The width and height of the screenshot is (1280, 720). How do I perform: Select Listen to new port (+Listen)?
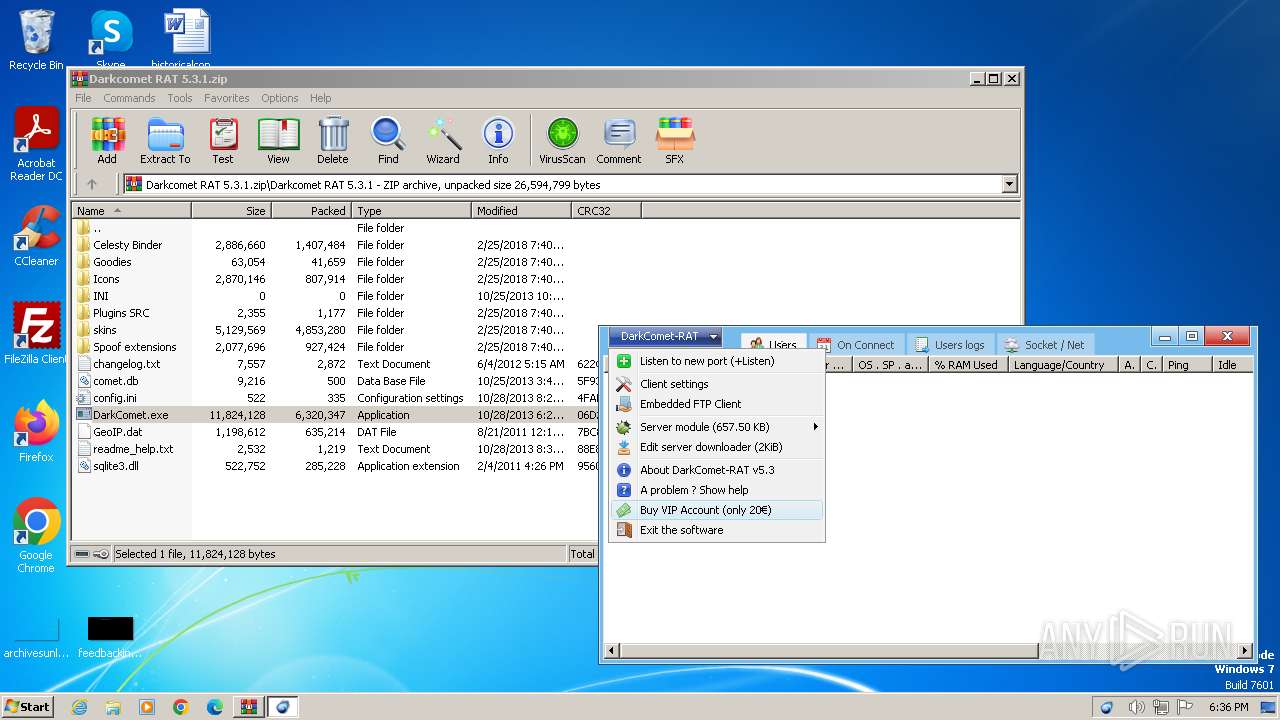717,361
